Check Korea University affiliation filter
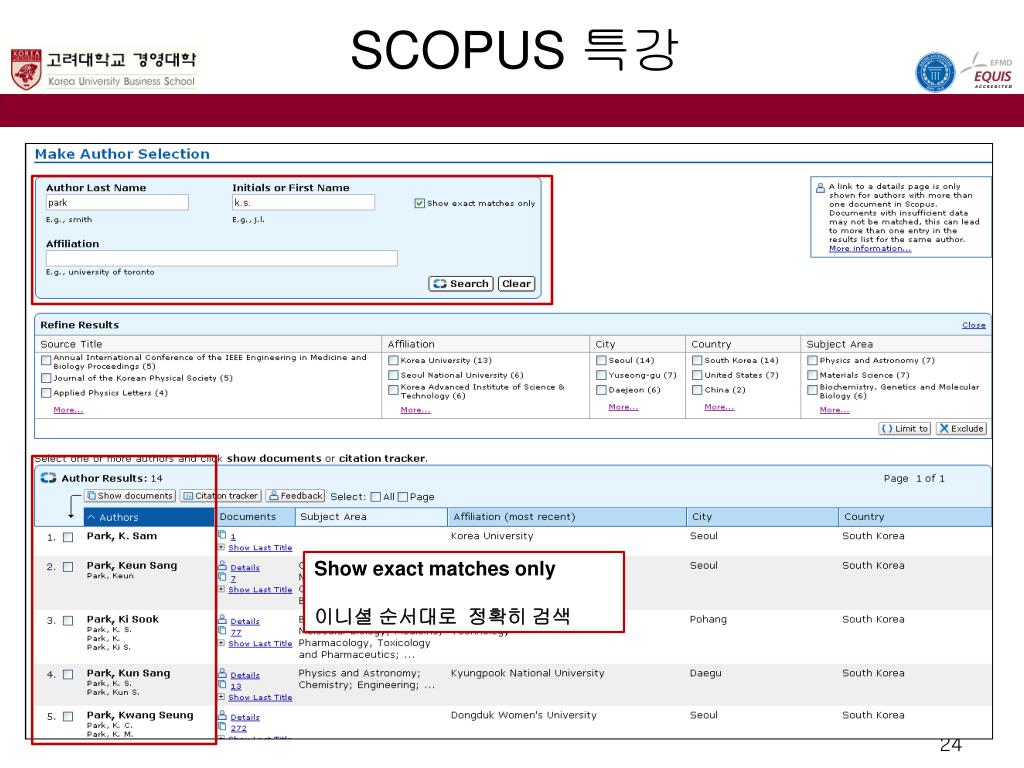1024x768 pixels. click(393, 360)
